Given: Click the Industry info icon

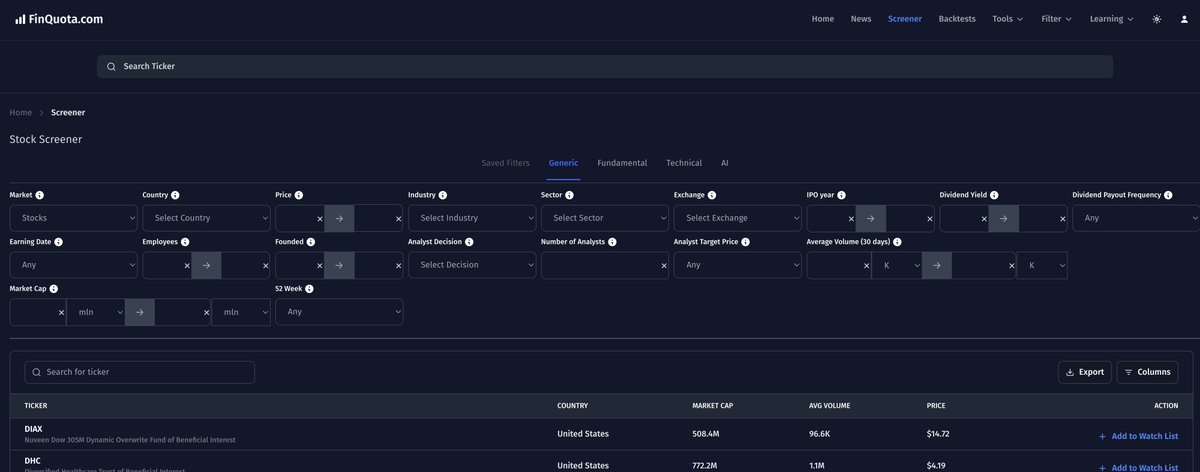Looking at the screenshot, I should [443, 195].
